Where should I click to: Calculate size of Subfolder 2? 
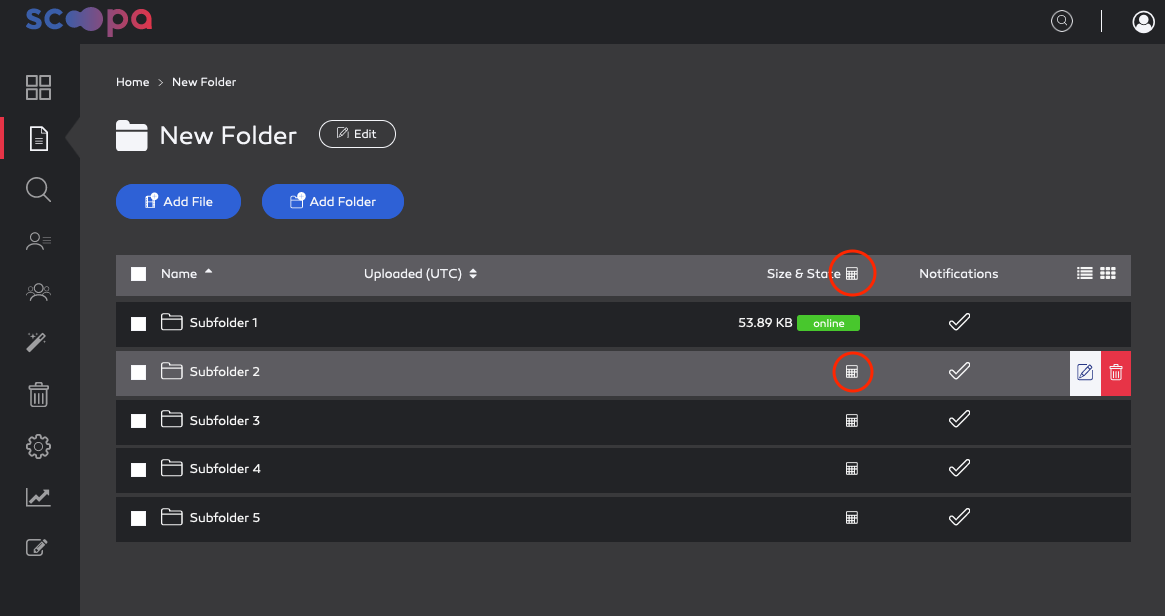click(852, 372)
